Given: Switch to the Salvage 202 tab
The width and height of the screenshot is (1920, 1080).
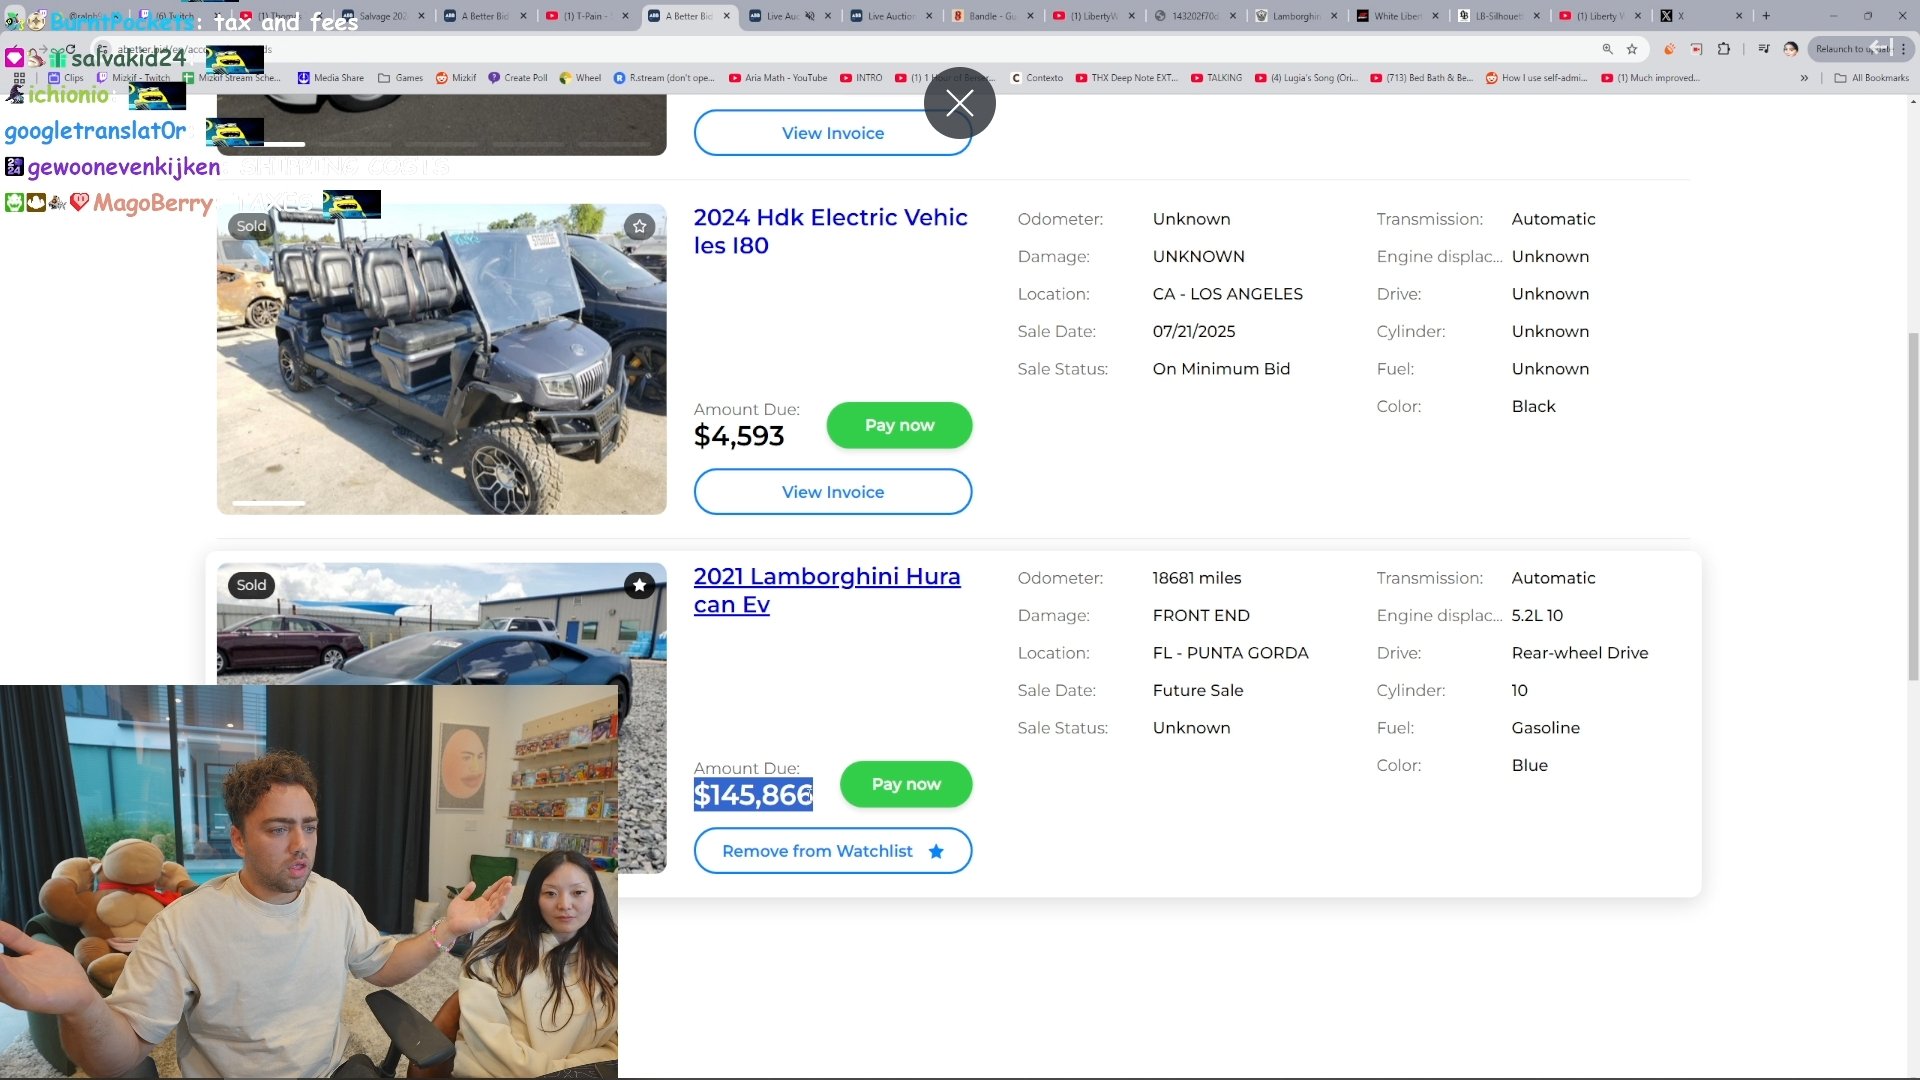Looking at the screenshot, I should [x=381, y=16].
